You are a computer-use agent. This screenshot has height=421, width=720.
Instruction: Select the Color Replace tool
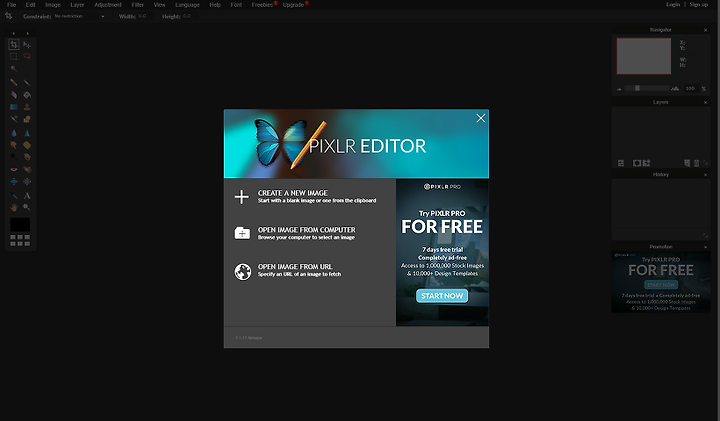14,119
